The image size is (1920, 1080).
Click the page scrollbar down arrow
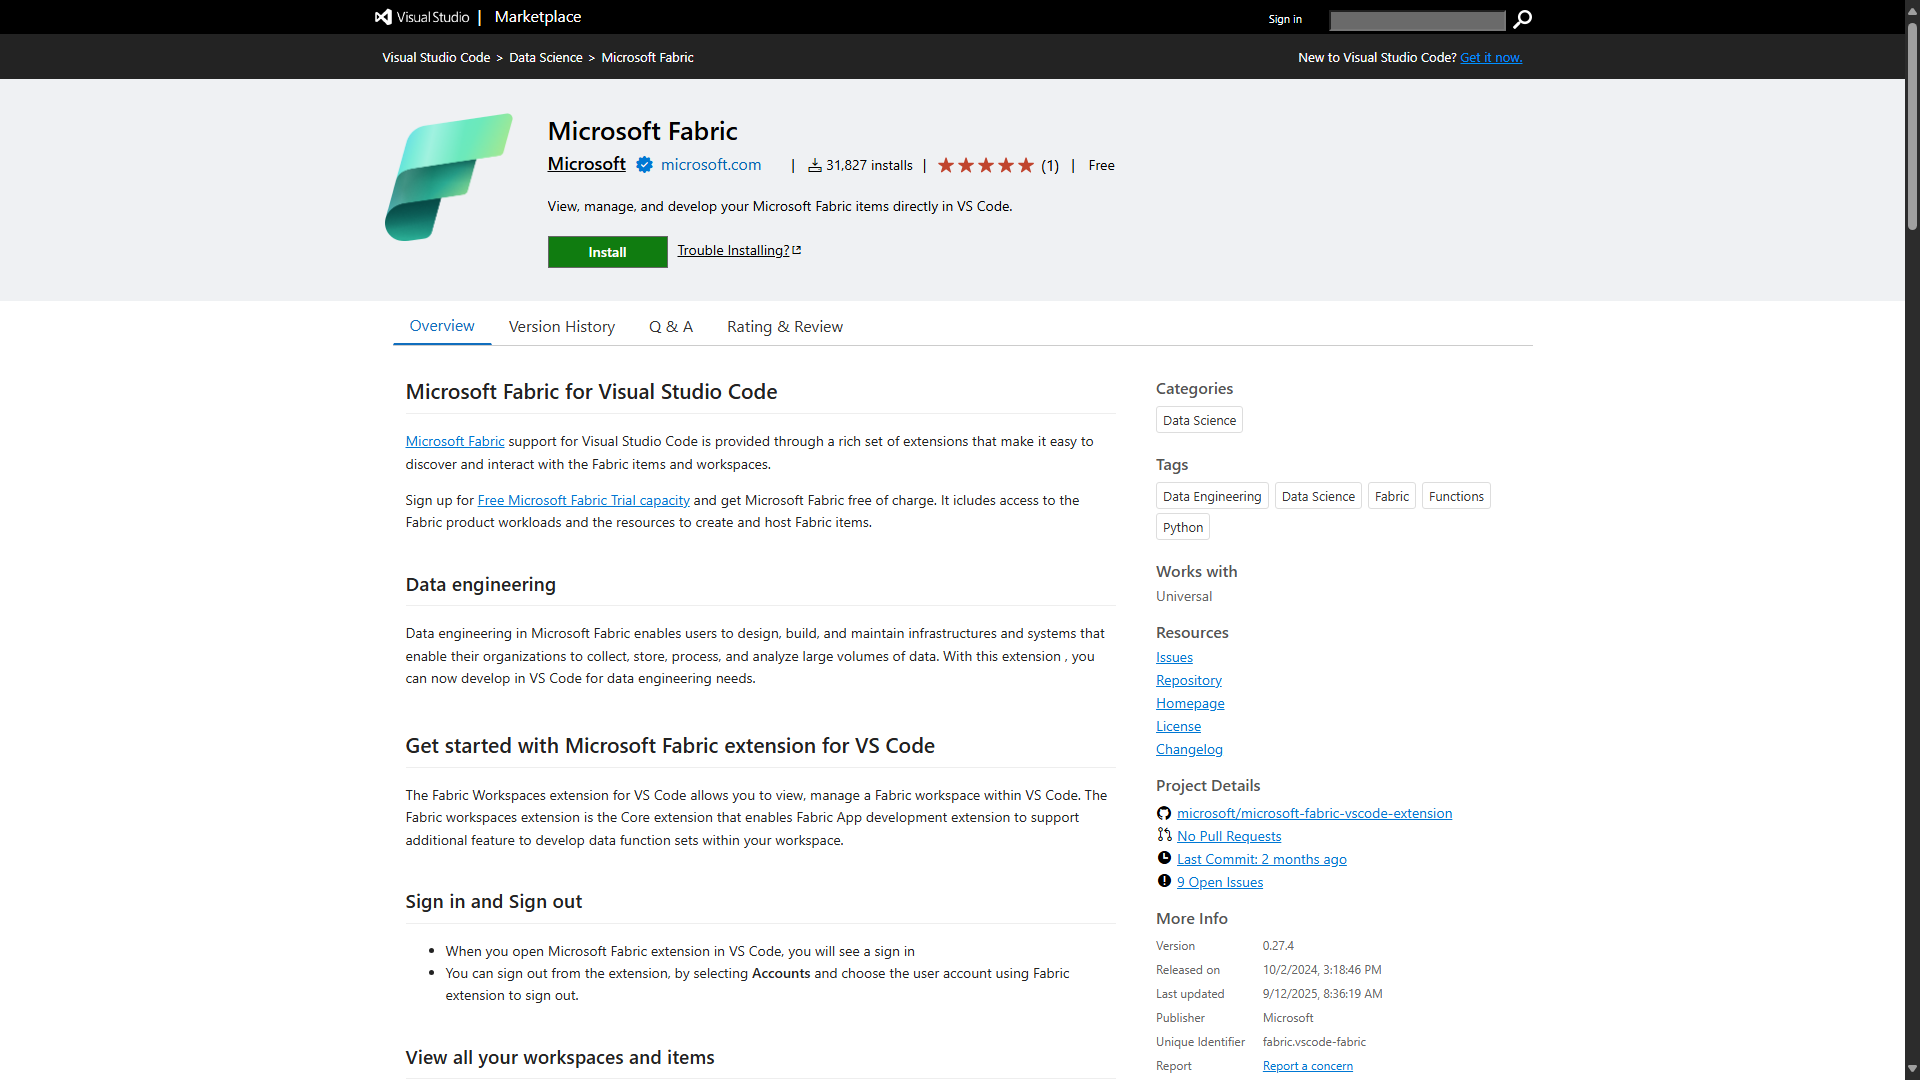click(1912, 1070)
